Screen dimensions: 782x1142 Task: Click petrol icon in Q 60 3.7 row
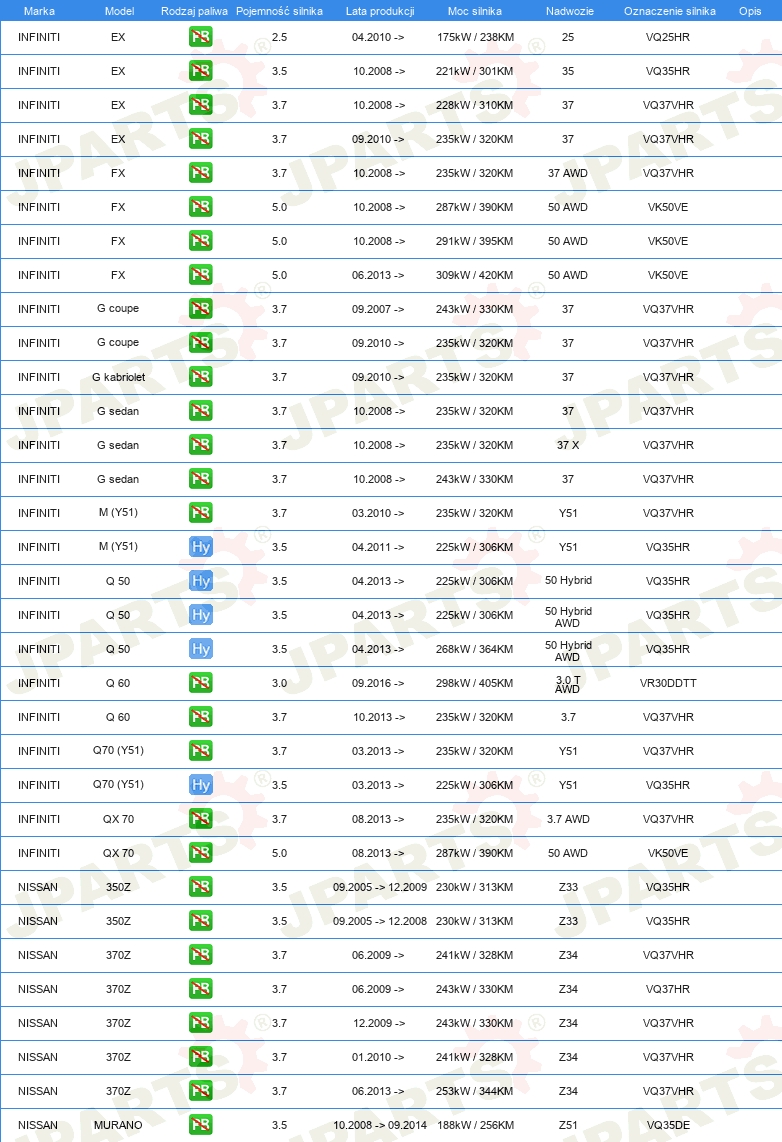coord(200,717)
